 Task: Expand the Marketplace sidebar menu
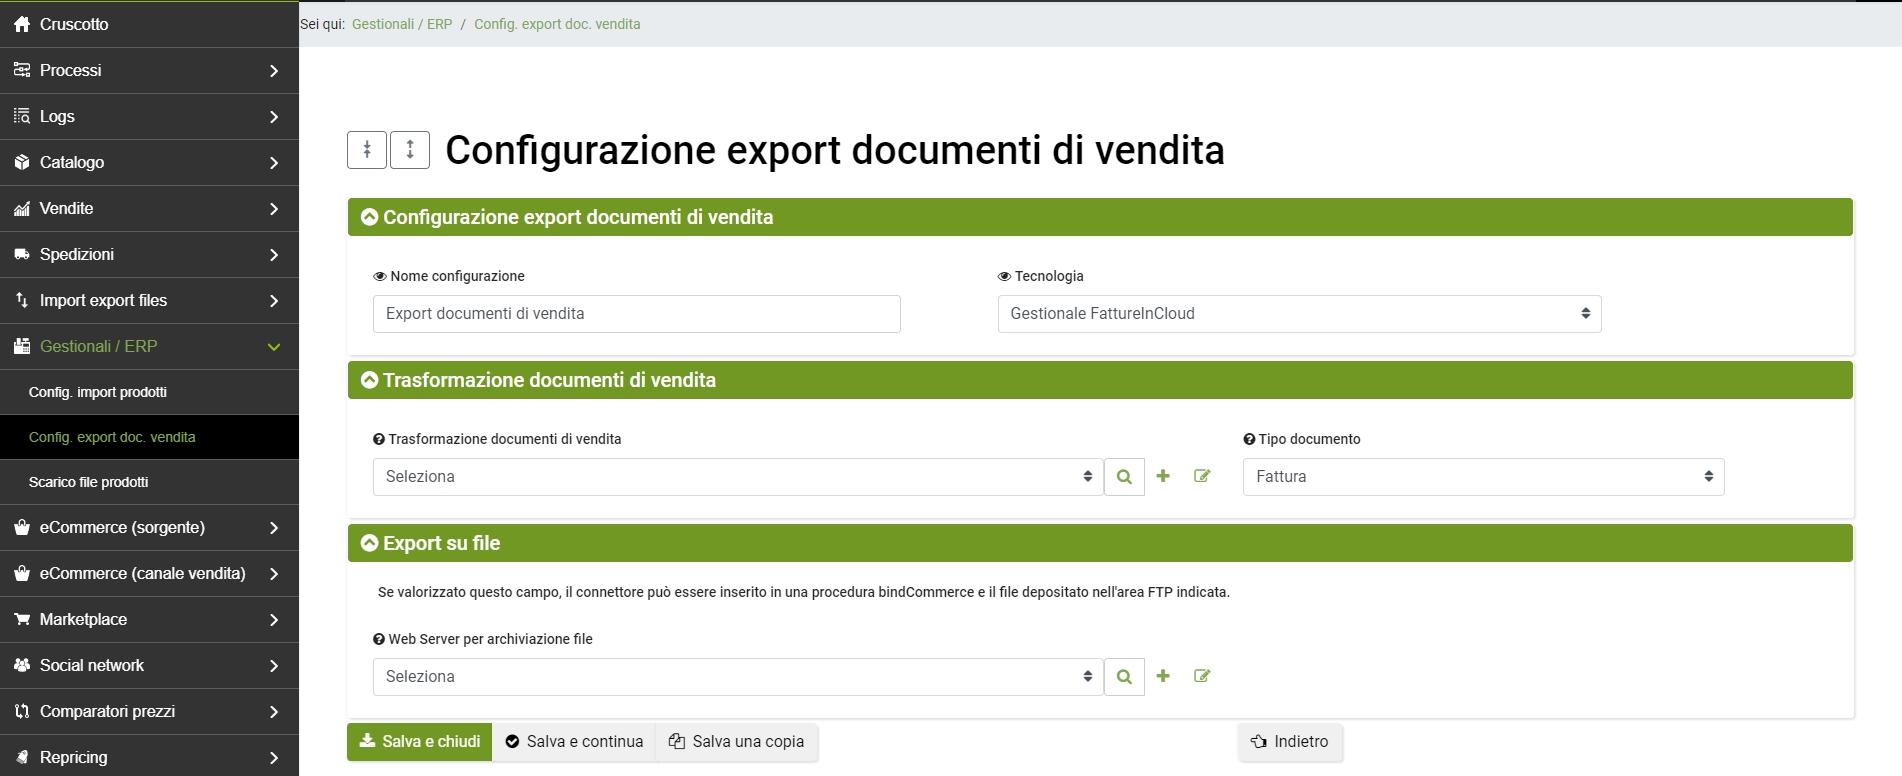(x=149, y=619)
